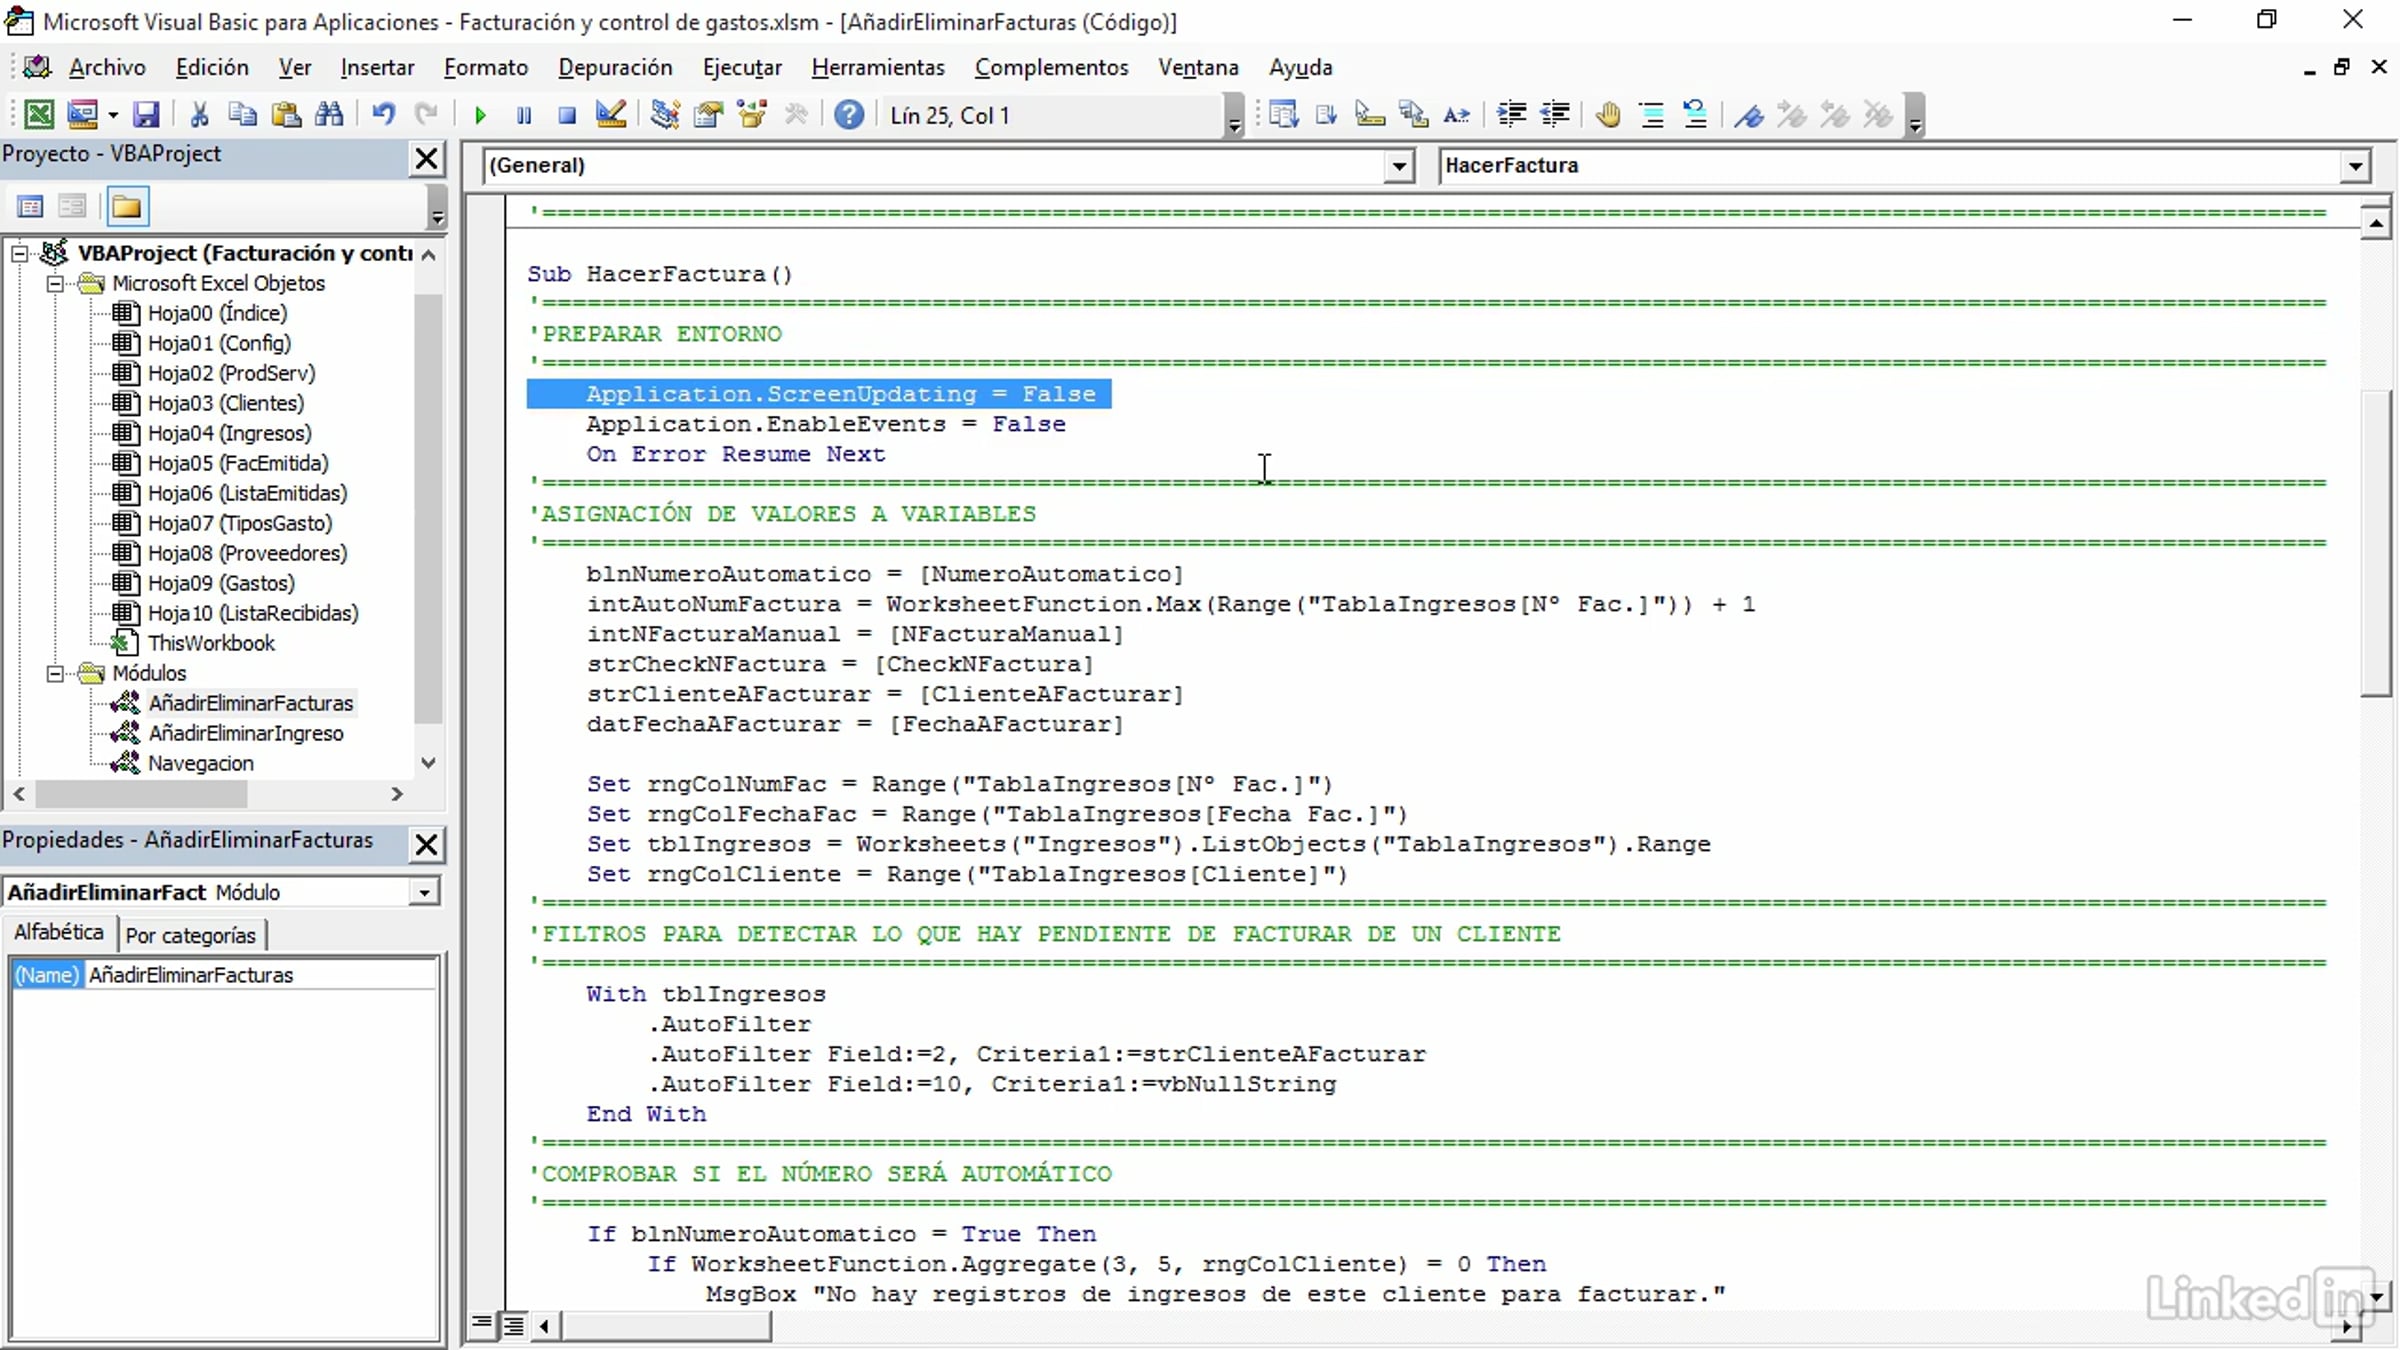Open the Insertar menu
Viewport: 2400px width, 1350px height.
point(377,67)
